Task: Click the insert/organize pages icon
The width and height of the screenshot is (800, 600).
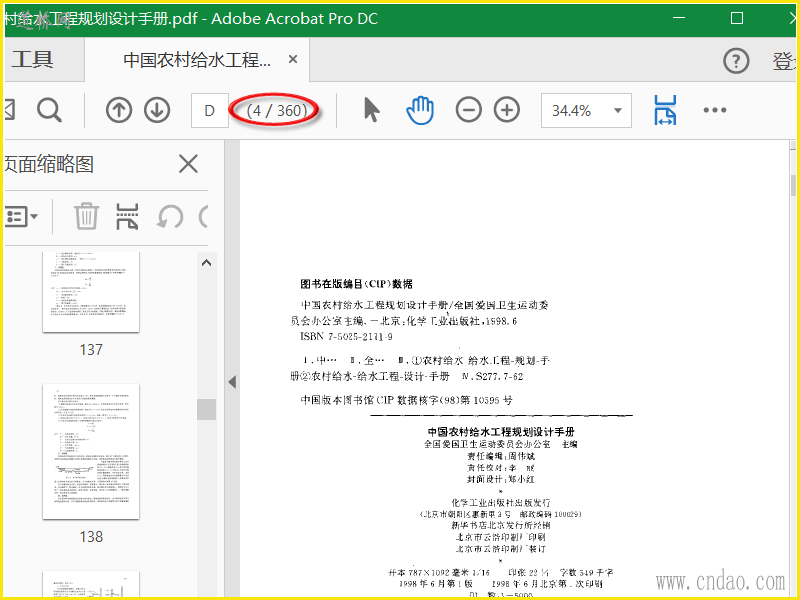Action: click(127, 216)
